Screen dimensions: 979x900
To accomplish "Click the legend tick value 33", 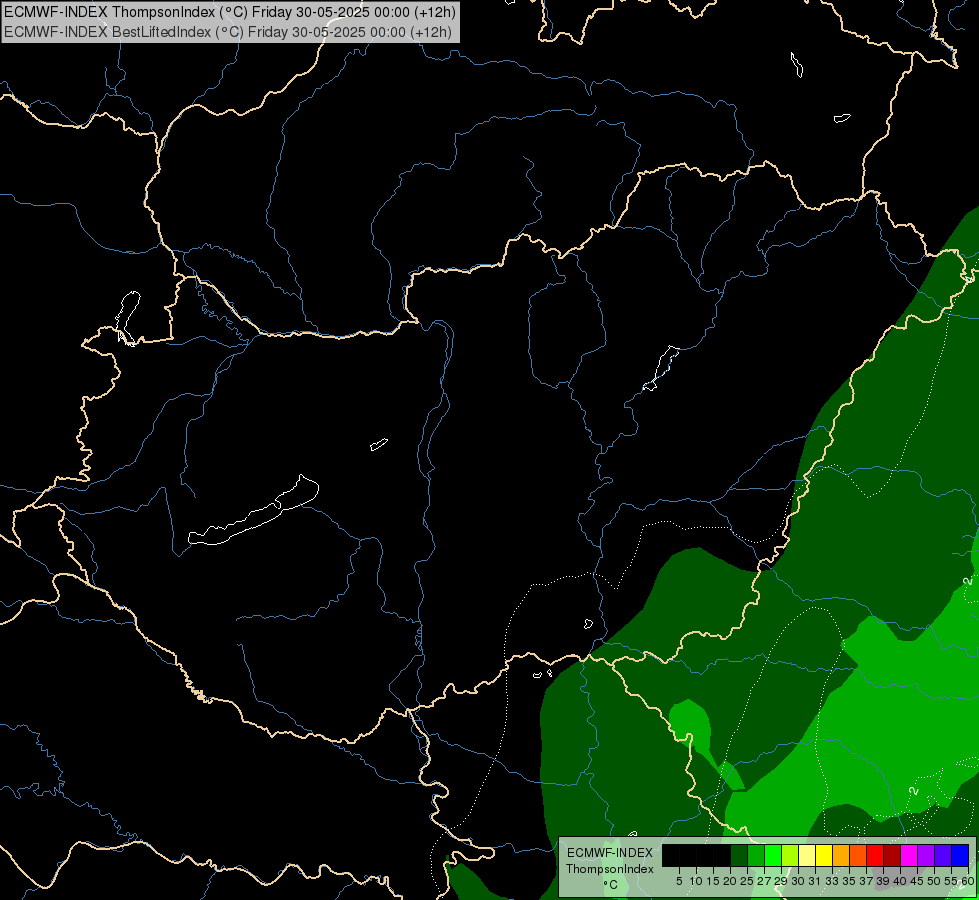I will [x=832, y=881].
